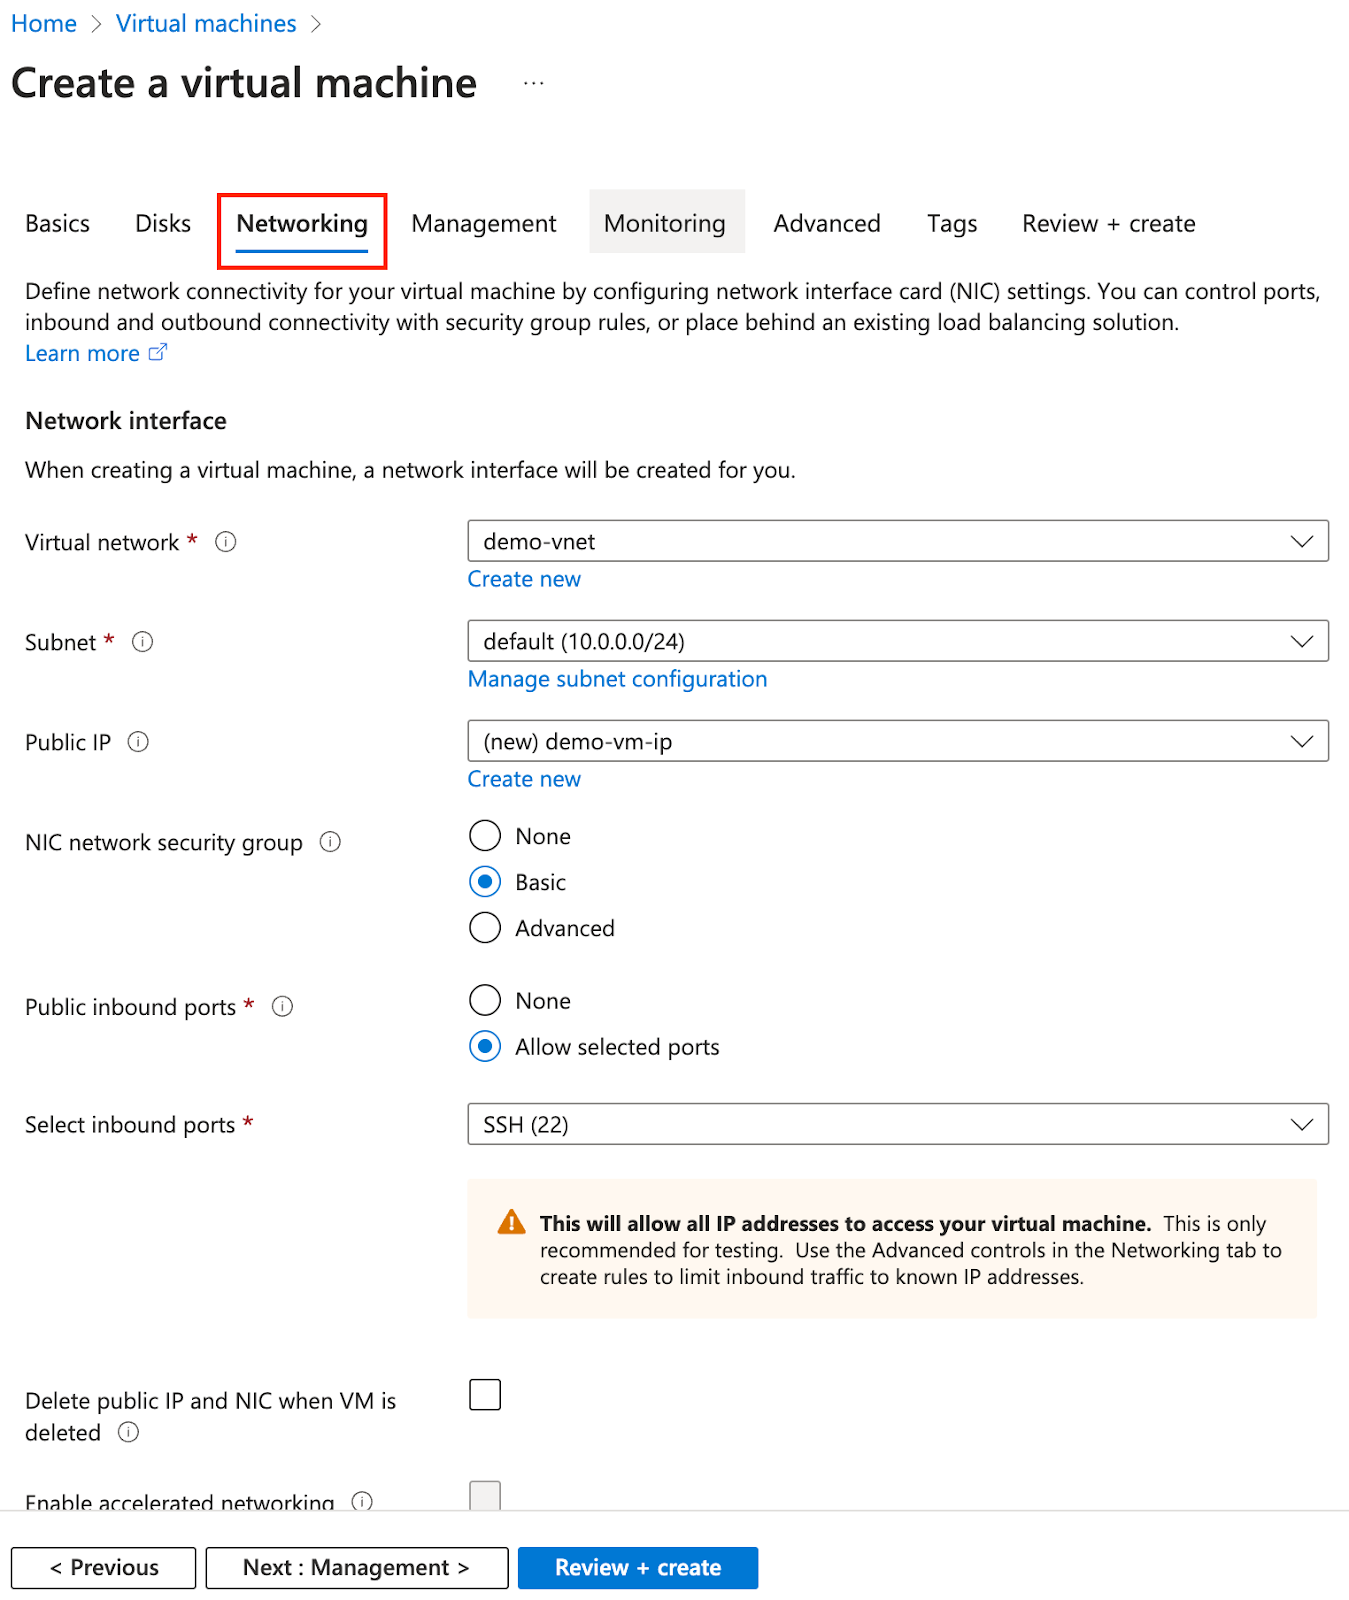The height and width of the screenshot is (1600, 1349).
Task: View the Public IP info tooltip
Action: point(139,742)
